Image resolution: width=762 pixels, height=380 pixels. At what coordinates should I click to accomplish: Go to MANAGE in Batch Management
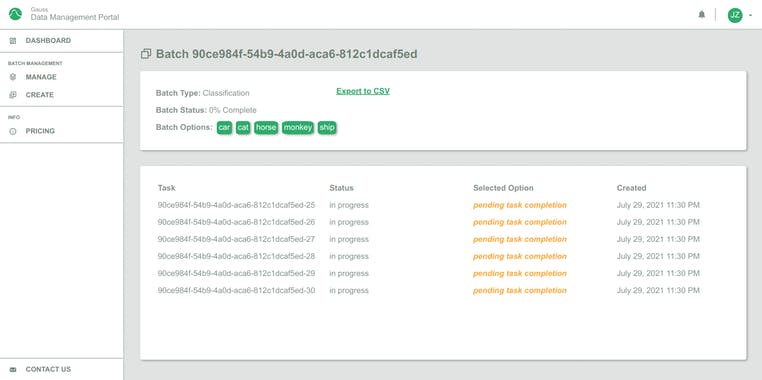click(x=41, y=77)
